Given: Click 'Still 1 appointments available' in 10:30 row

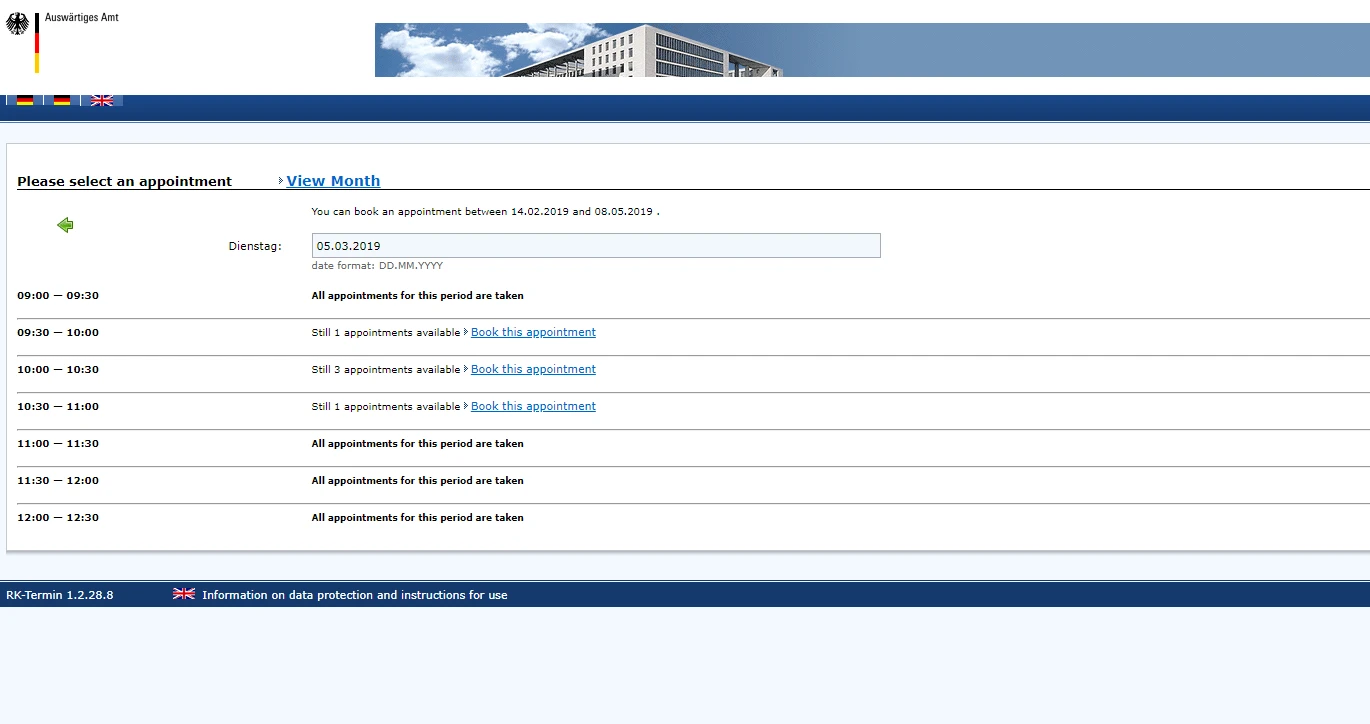Looking at the screenshot, I should coord(386,407).
